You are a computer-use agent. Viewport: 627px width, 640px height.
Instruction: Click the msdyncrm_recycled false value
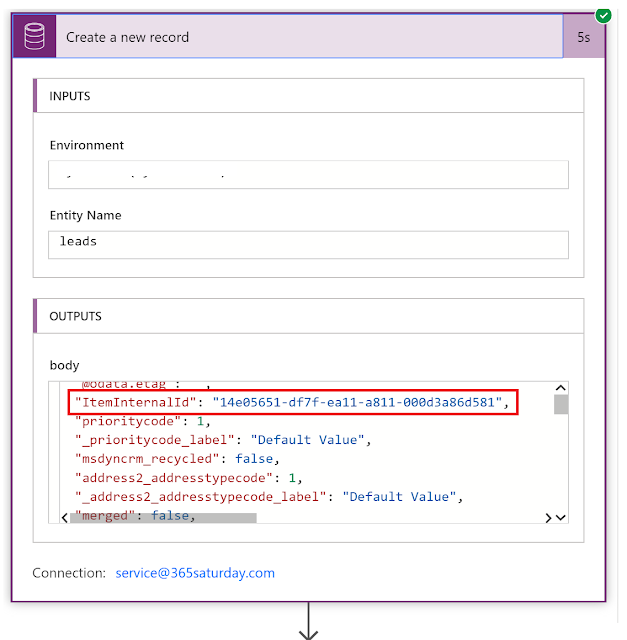tap(254, 459)
